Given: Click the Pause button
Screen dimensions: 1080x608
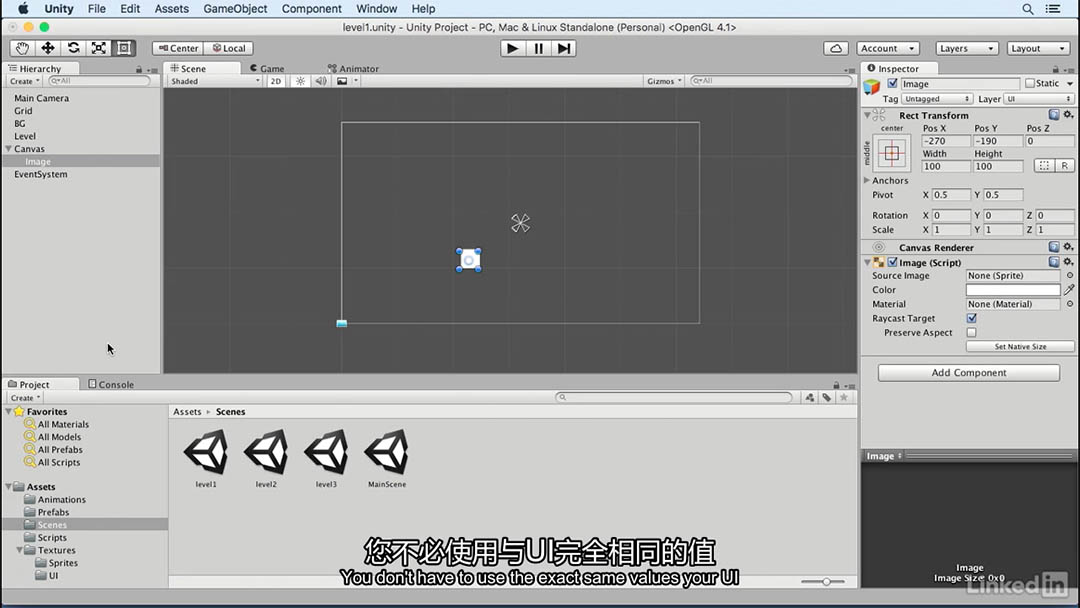Looking at the screenshot, I should tap(538, 48).
